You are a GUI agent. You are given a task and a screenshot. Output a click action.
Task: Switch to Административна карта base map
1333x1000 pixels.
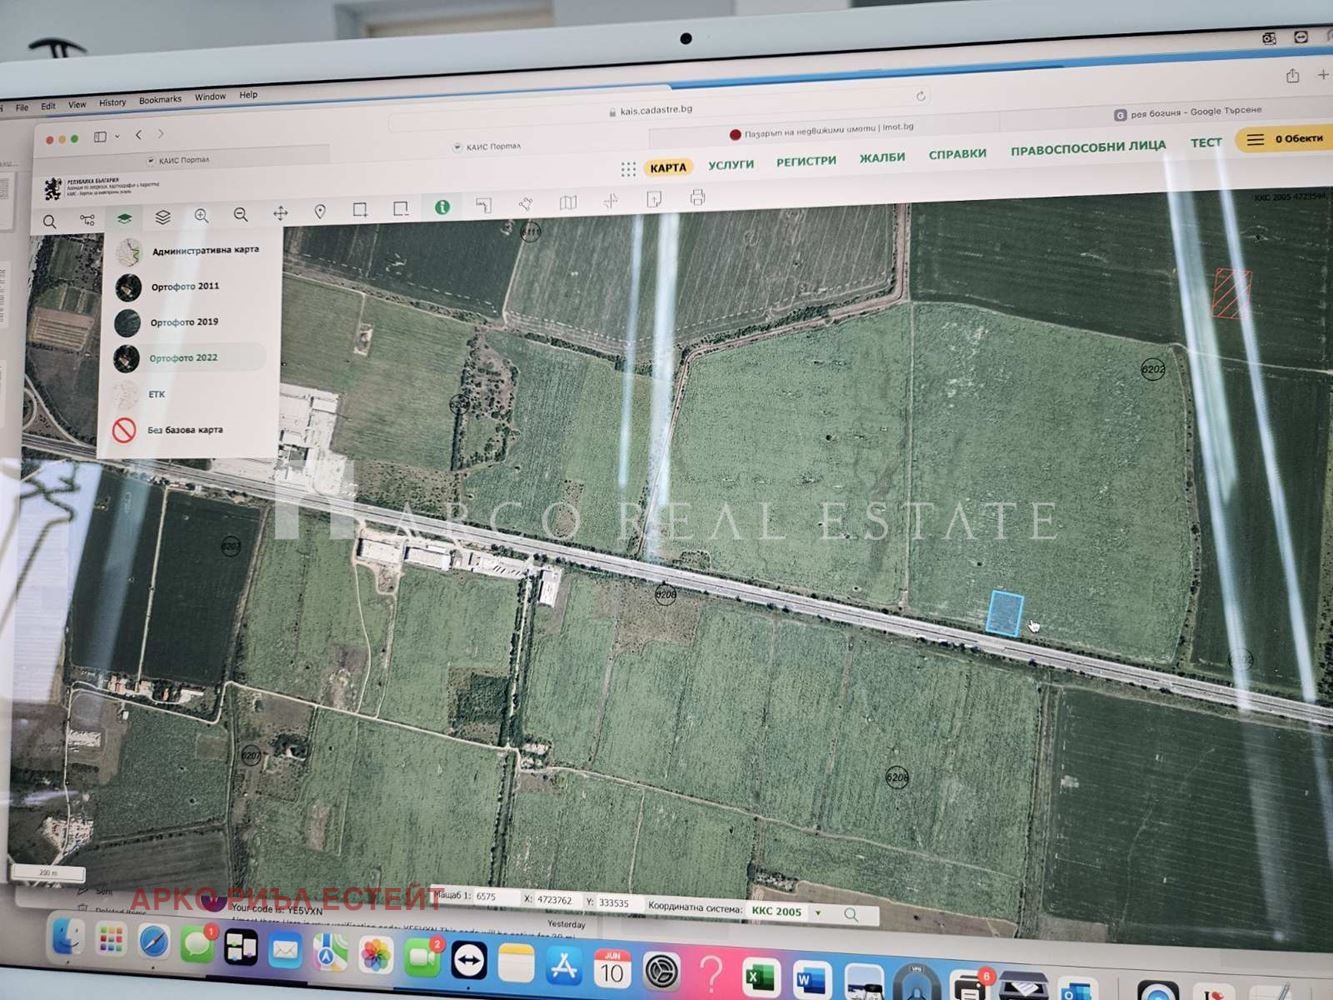coord(204,250)
